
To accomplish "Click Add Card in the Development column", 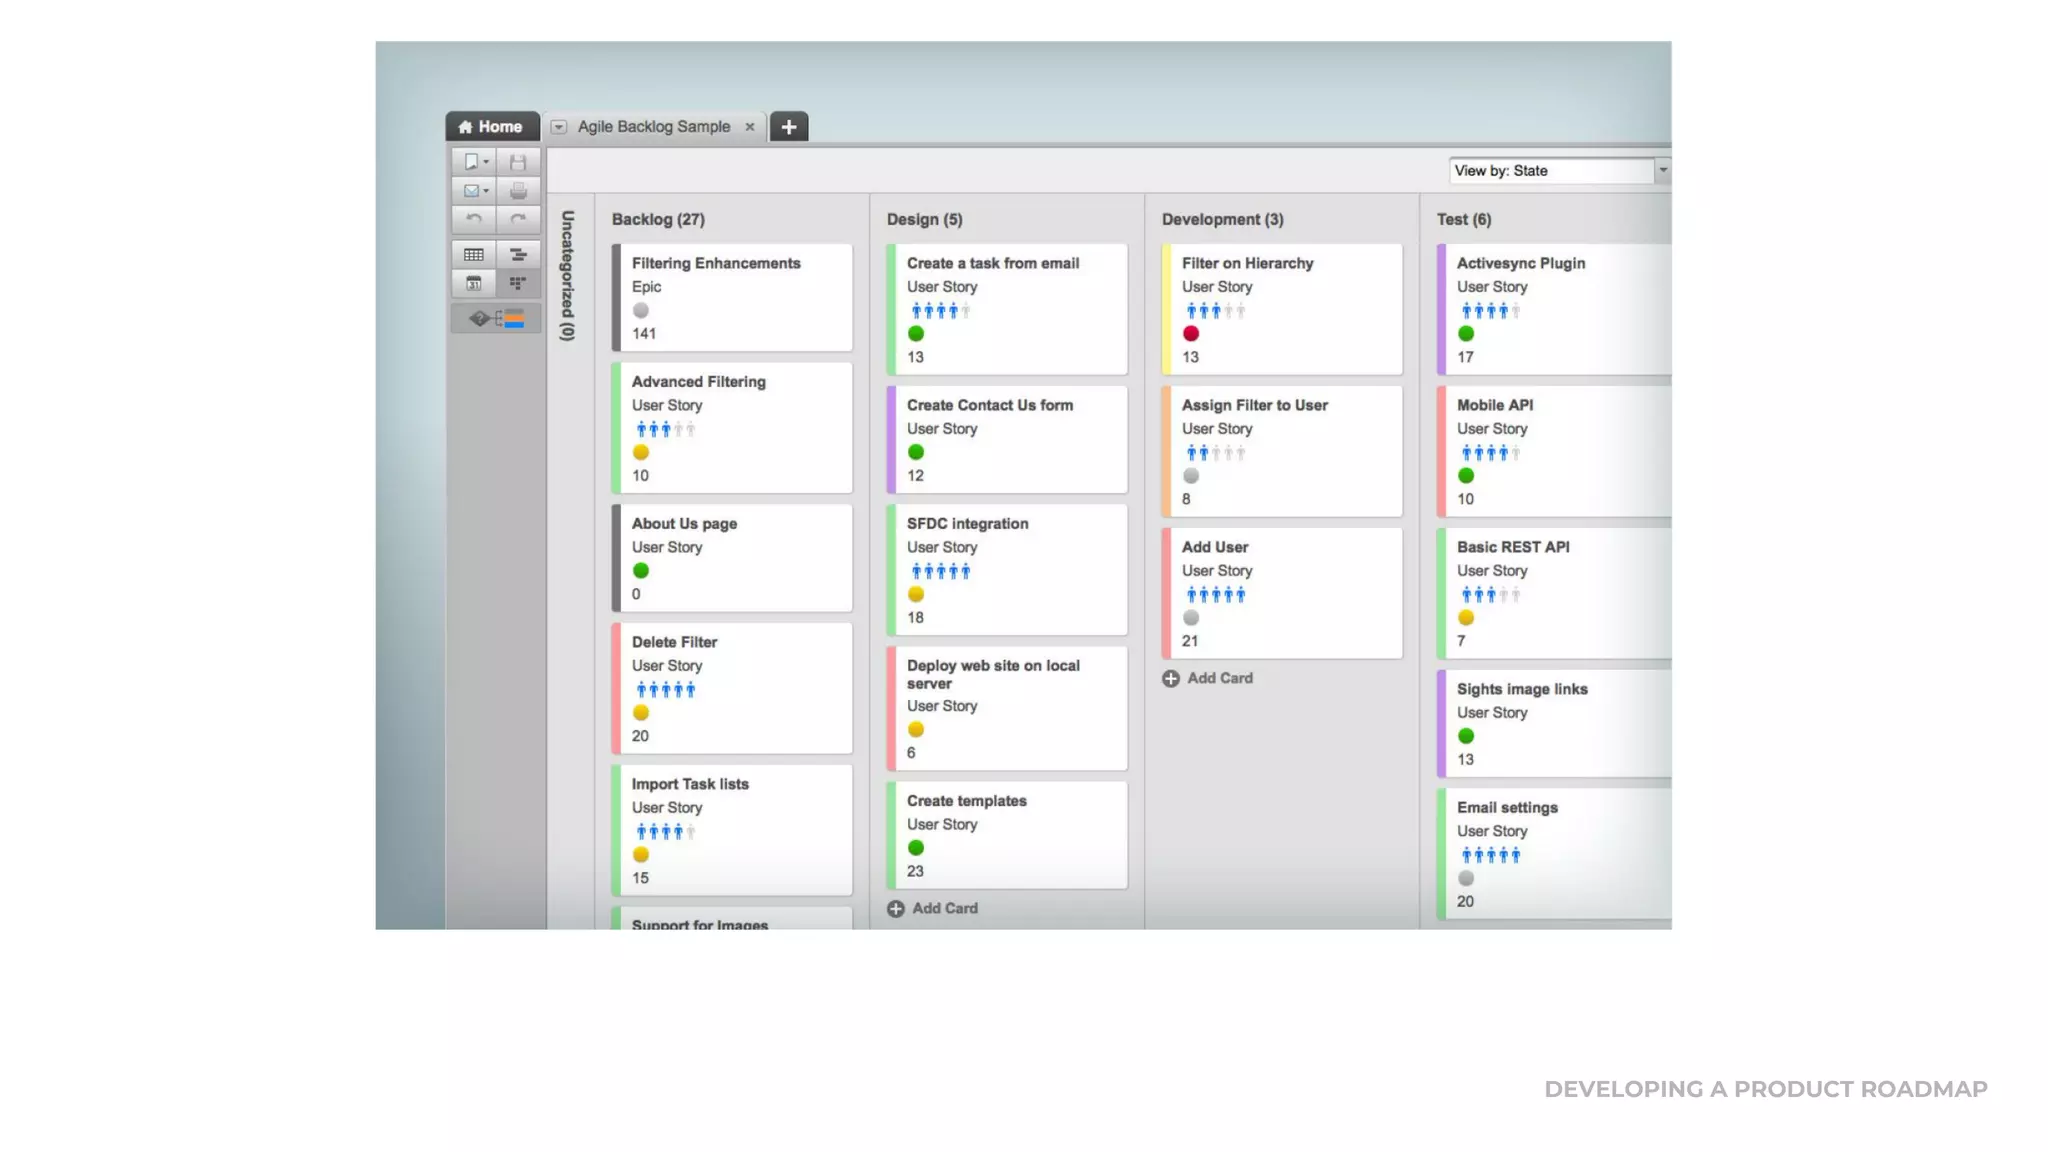I will (x=1207, y=678).
